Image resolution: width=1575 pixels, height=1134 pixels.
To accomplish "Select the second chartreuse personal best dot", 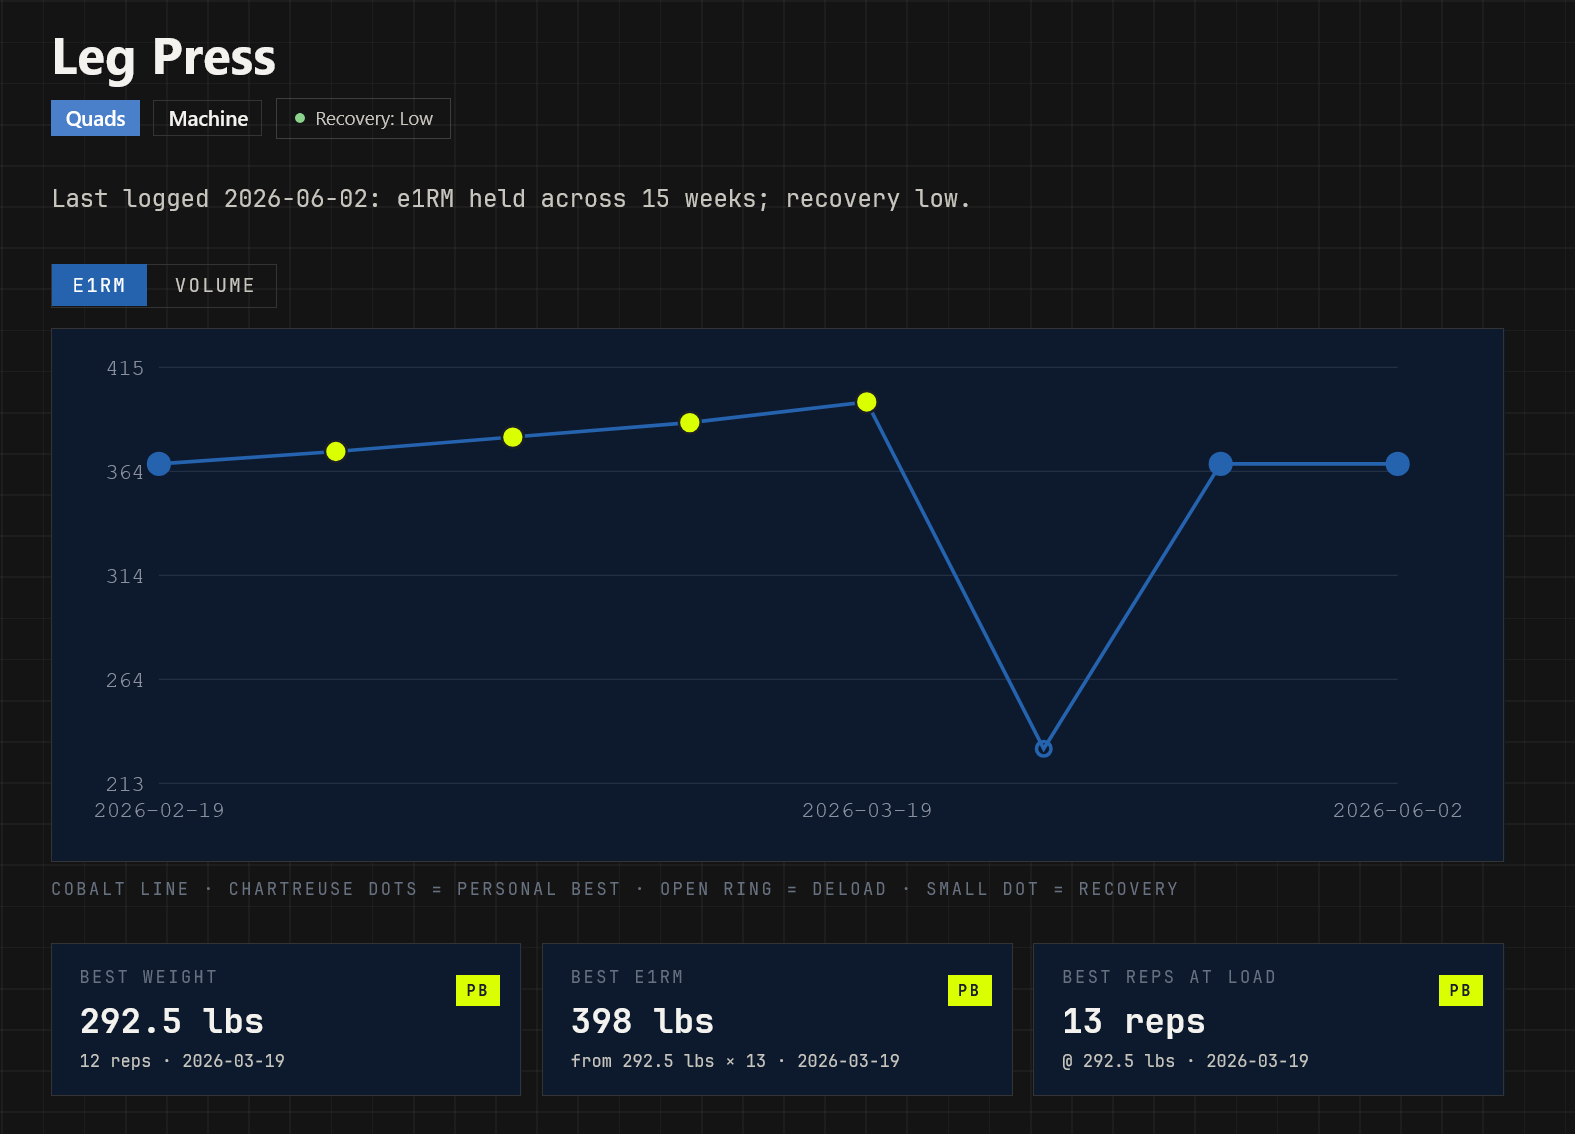I will (513, 437).
